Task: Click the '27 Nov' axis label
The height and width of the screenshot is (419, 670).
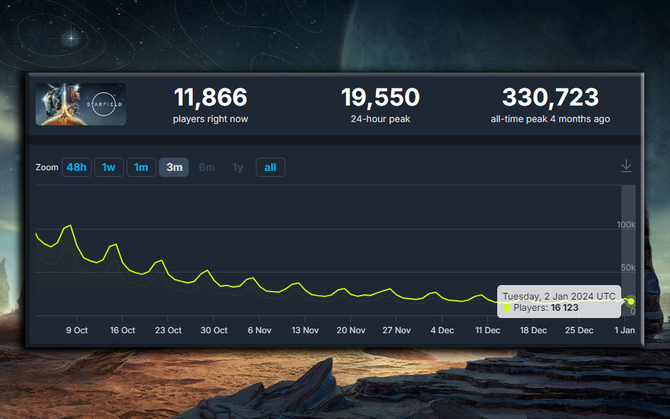Action: pyautogui.click(x=397, y=330)
